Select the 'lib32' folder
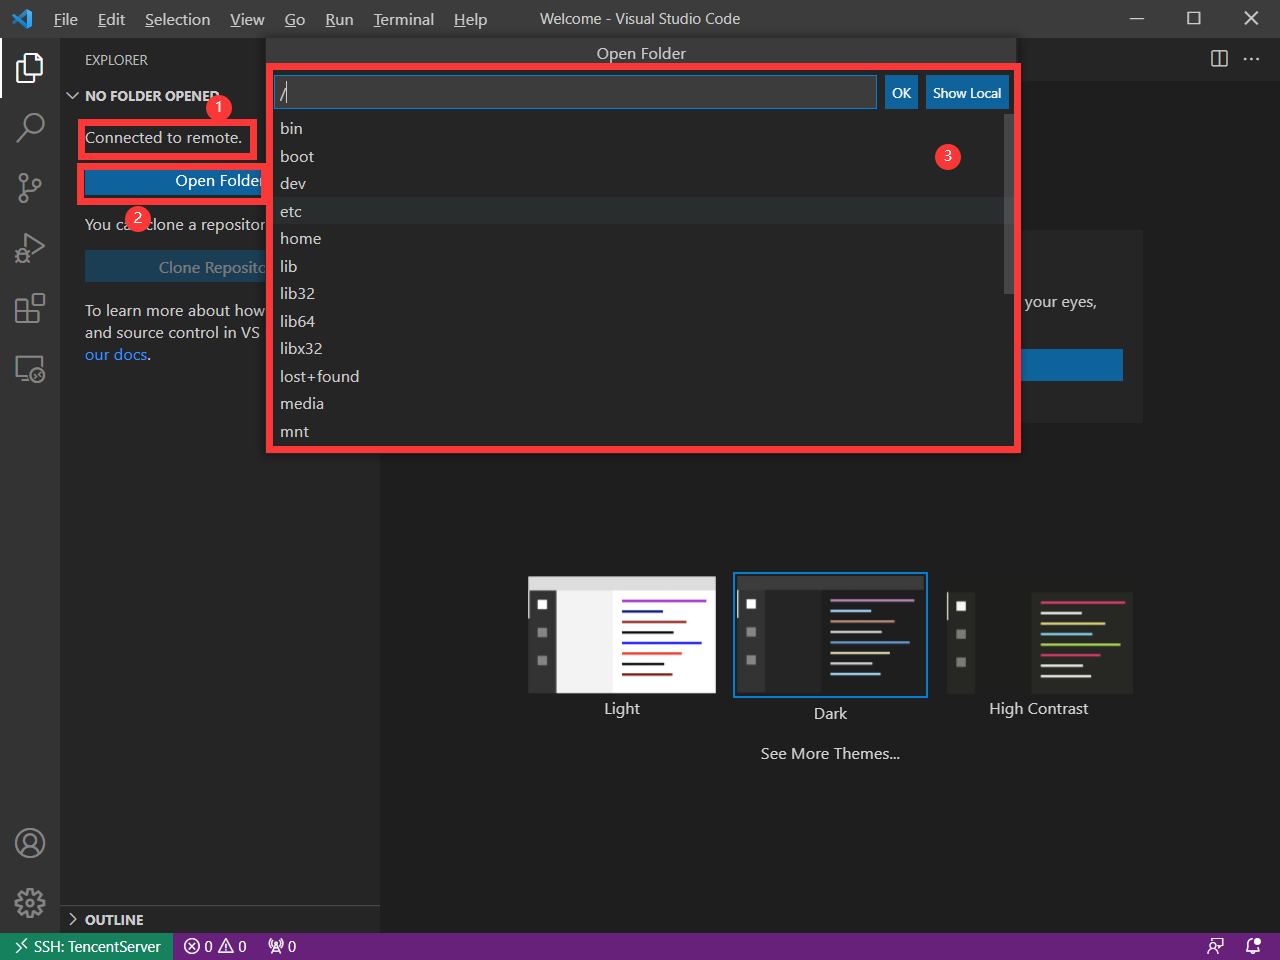The image size is (1280, 960). coord(639,293)
